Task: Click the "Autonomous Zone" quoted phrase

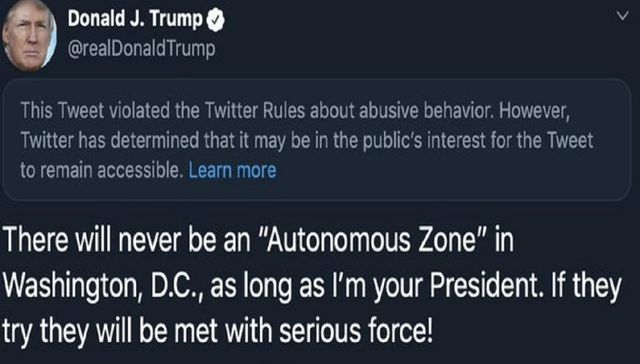Action: coord(371,241)
